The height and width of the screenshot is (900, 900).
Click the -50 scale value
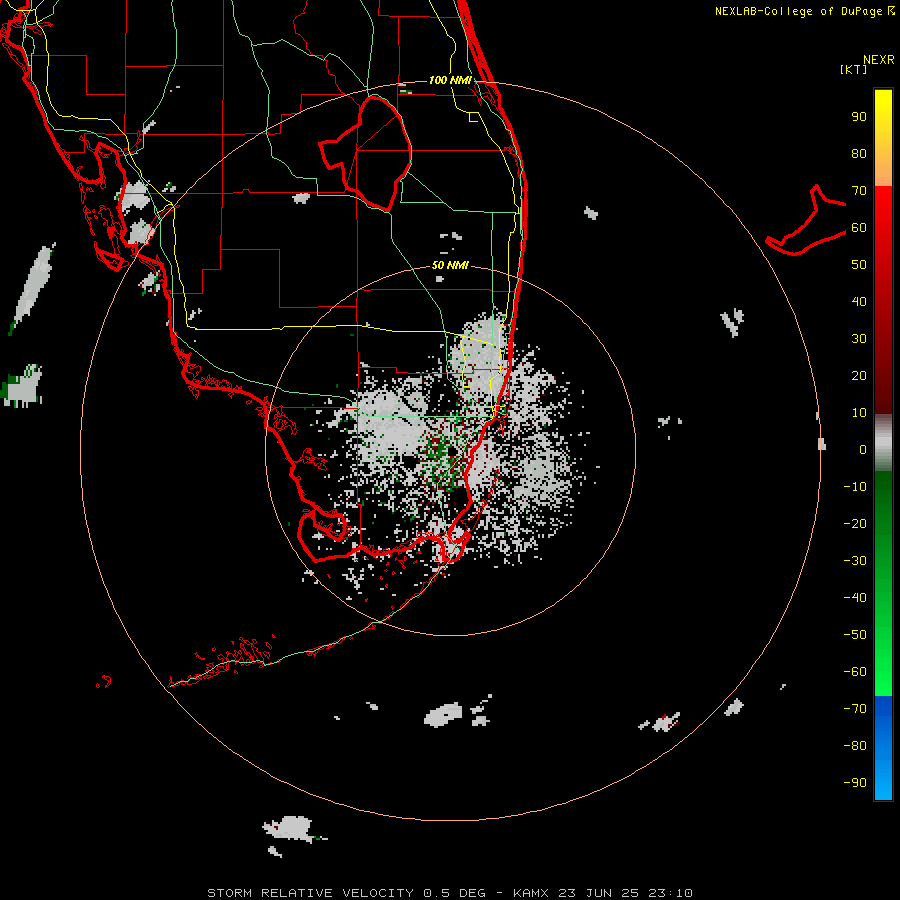(x=855, y=635)
